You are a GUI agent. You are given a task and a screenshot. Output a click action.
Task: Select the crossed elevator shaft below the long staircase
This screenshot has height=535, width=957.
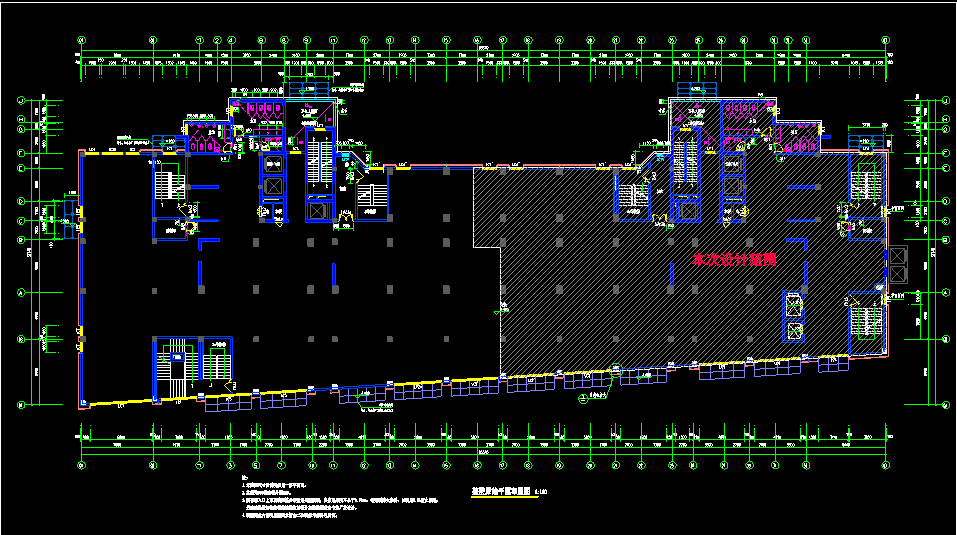tap(318, 210)
